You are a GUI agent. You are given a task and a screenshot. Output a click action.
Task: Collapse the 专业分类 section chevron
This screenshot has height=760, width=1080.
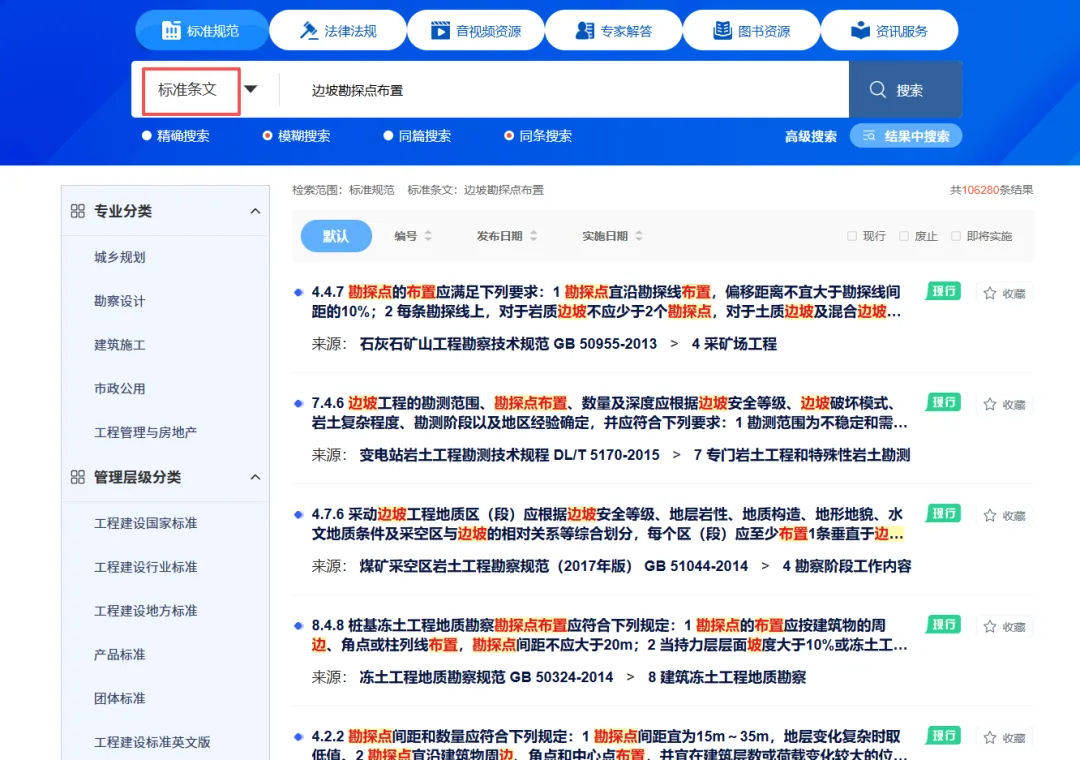(x=255, y=211)
